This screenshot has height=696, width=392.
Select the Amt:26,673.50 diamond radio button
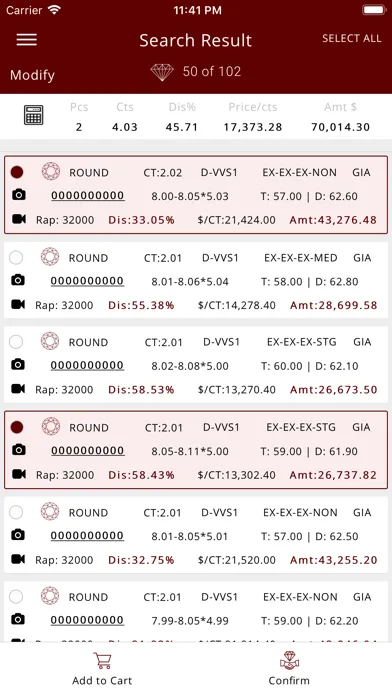point(16,342)
